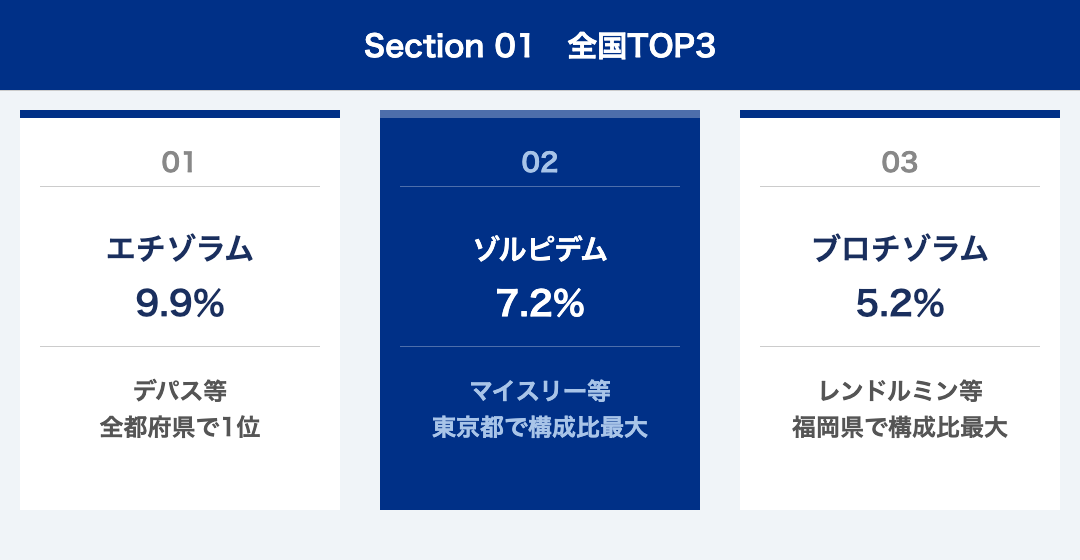Image resolution: width=1080 pixels, height=560 pixels.
Task: Click the エチゾラム drug name
Action: point(180,249)
